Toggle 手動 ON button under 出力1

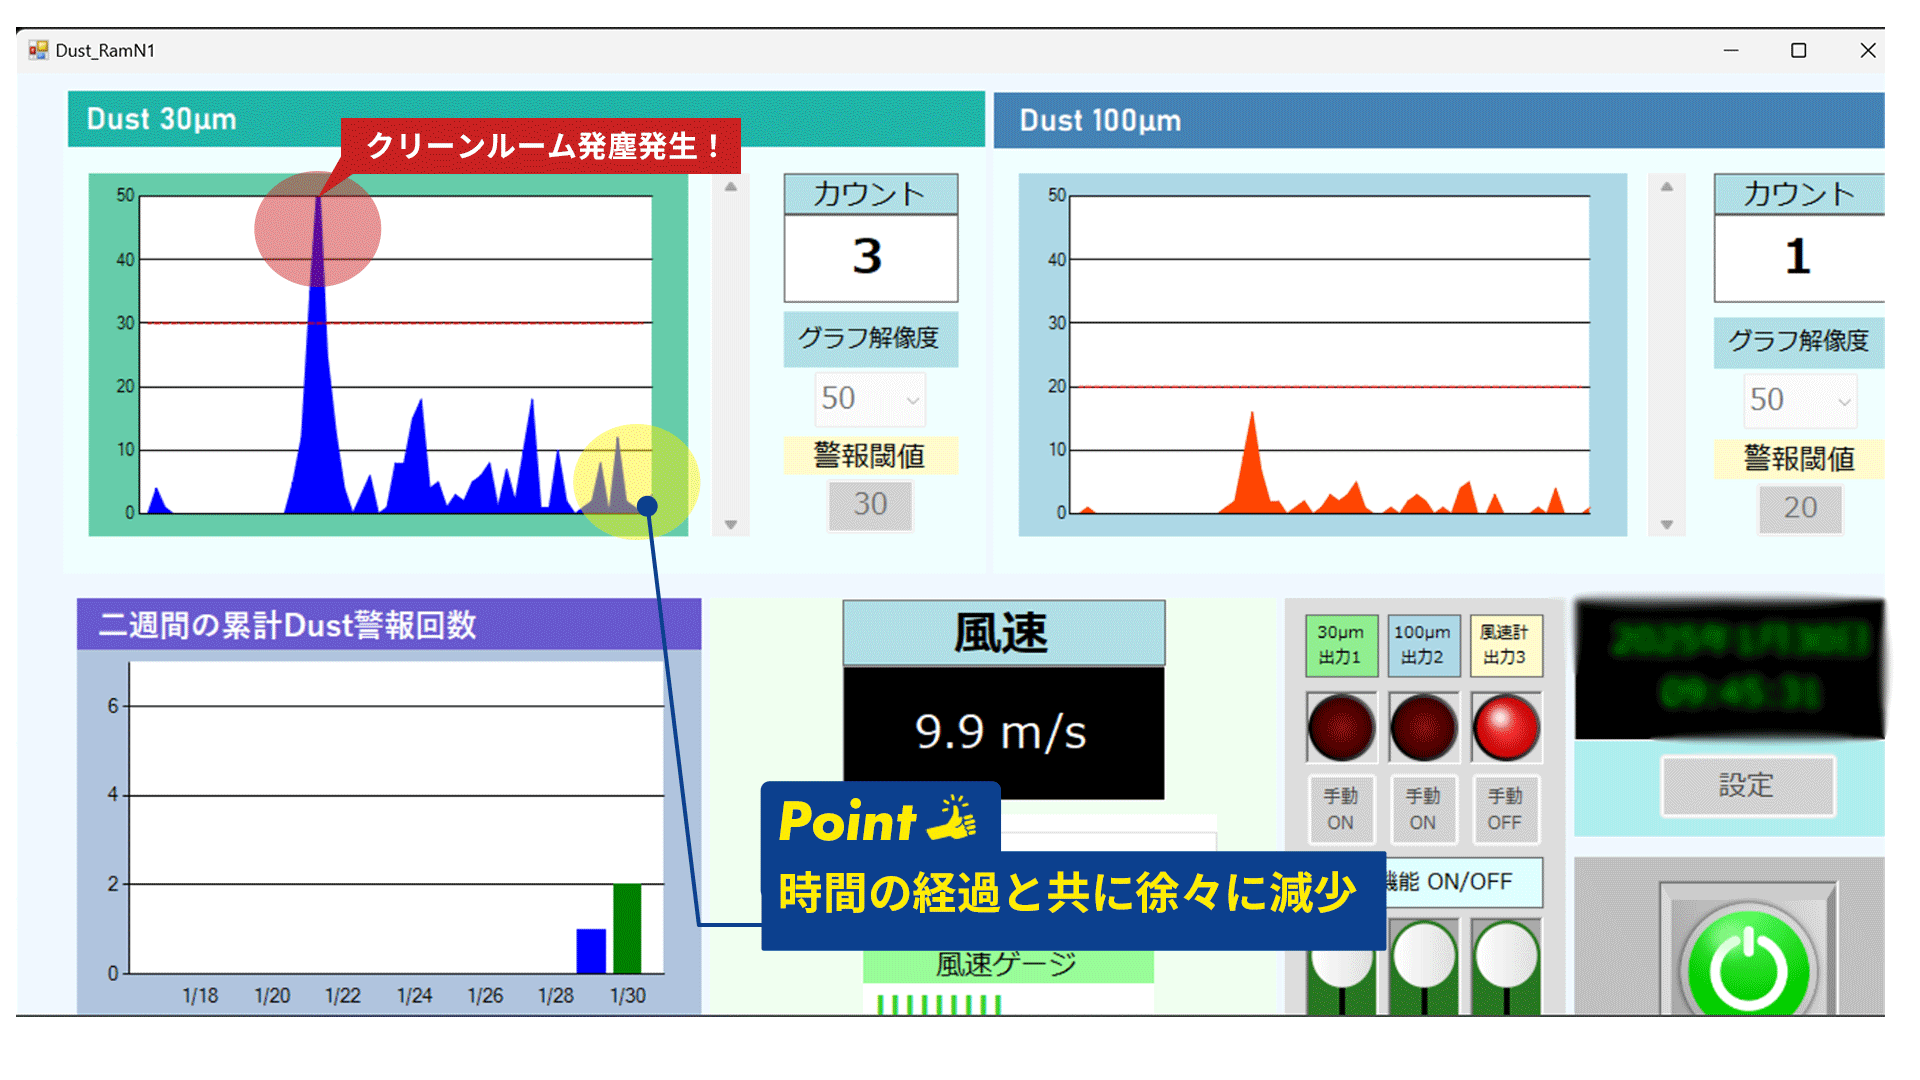[1341, 809]
